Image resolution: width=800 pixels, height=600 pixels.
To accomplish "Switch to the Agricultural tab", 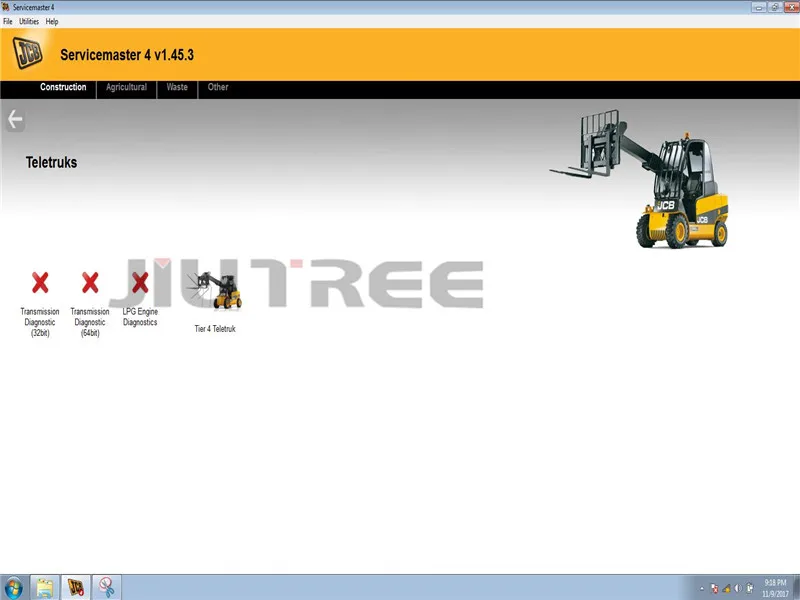I will 126,87.
